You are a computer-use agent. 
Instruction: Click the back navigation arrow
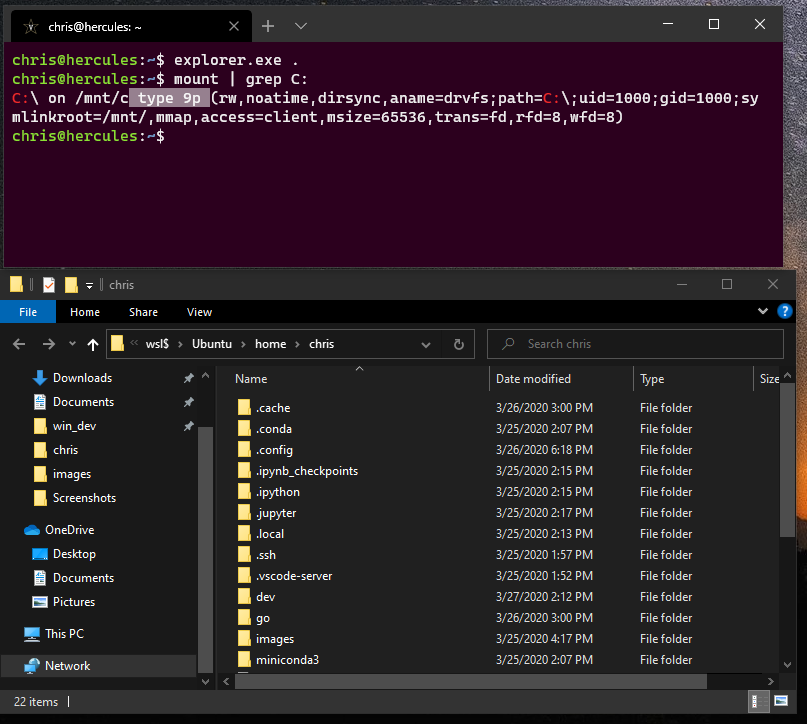pyautogui.click(x=19, y=344)
